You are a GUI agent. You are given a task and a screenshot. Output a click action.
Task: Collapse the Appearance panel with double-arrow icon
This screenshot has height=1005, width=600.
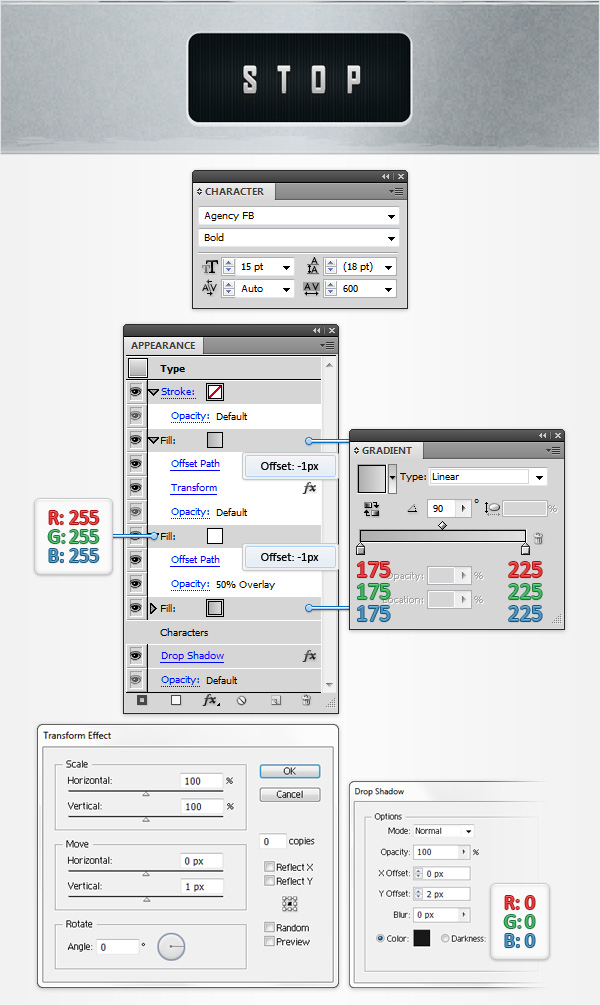point(317,330)
